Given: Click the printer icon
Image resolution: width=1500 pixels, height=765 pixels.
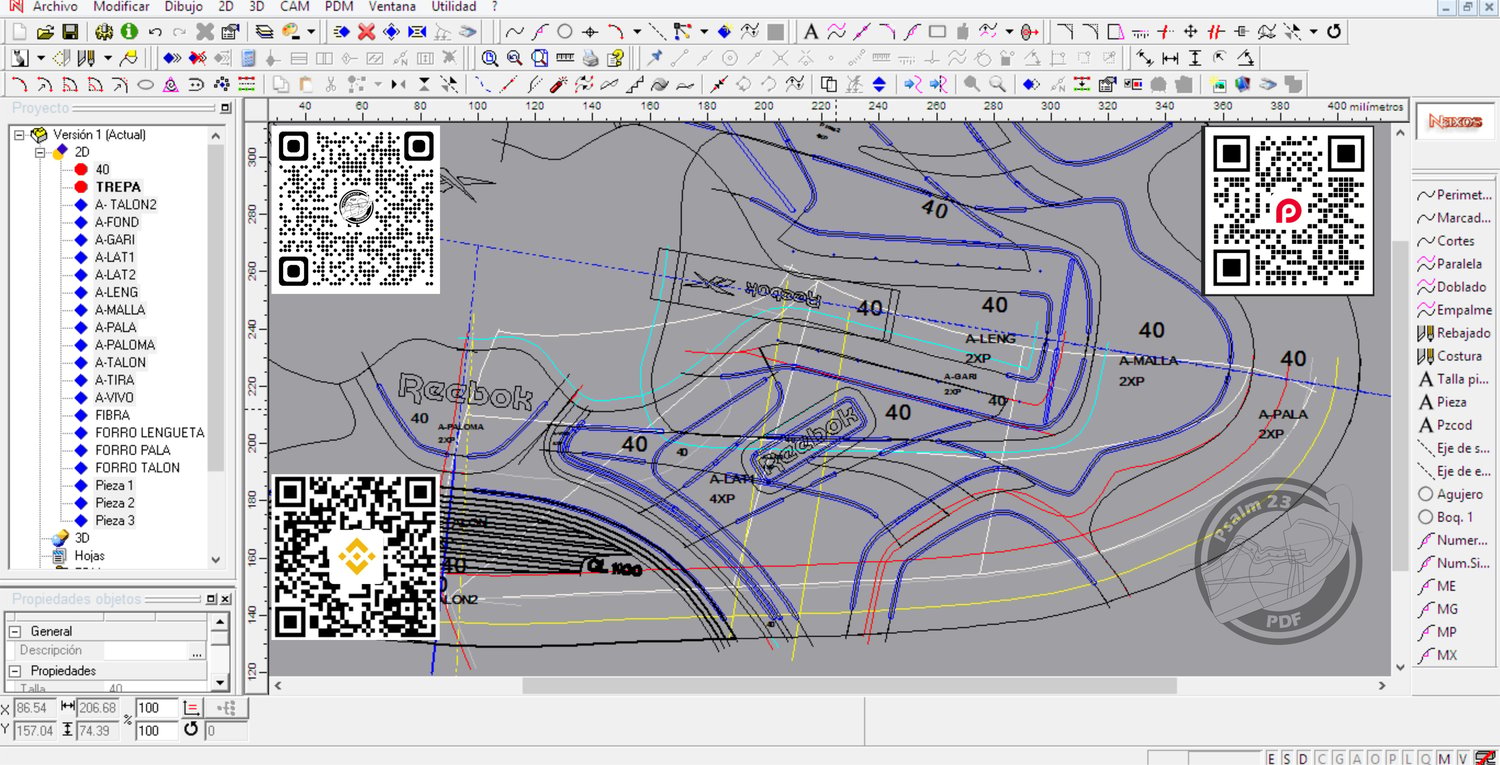Looking at the screenshot, I should click(x=590, y=58).
